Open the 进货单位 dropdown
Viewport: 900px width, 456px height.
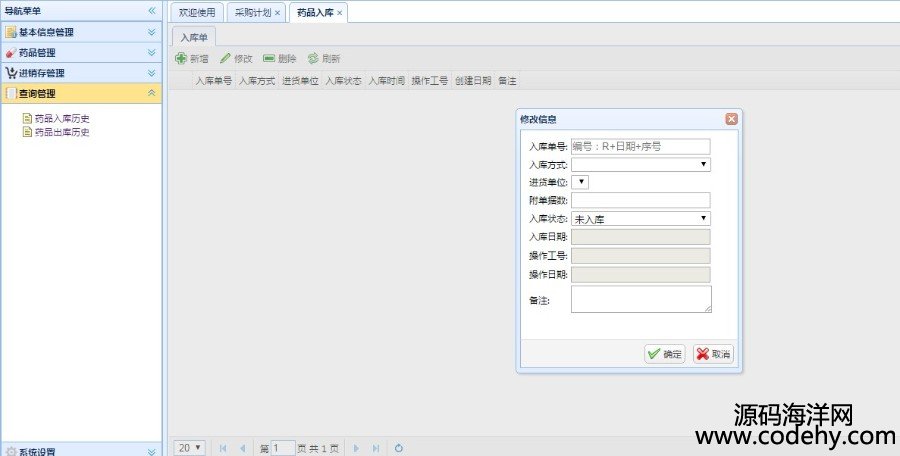[582, 182]
